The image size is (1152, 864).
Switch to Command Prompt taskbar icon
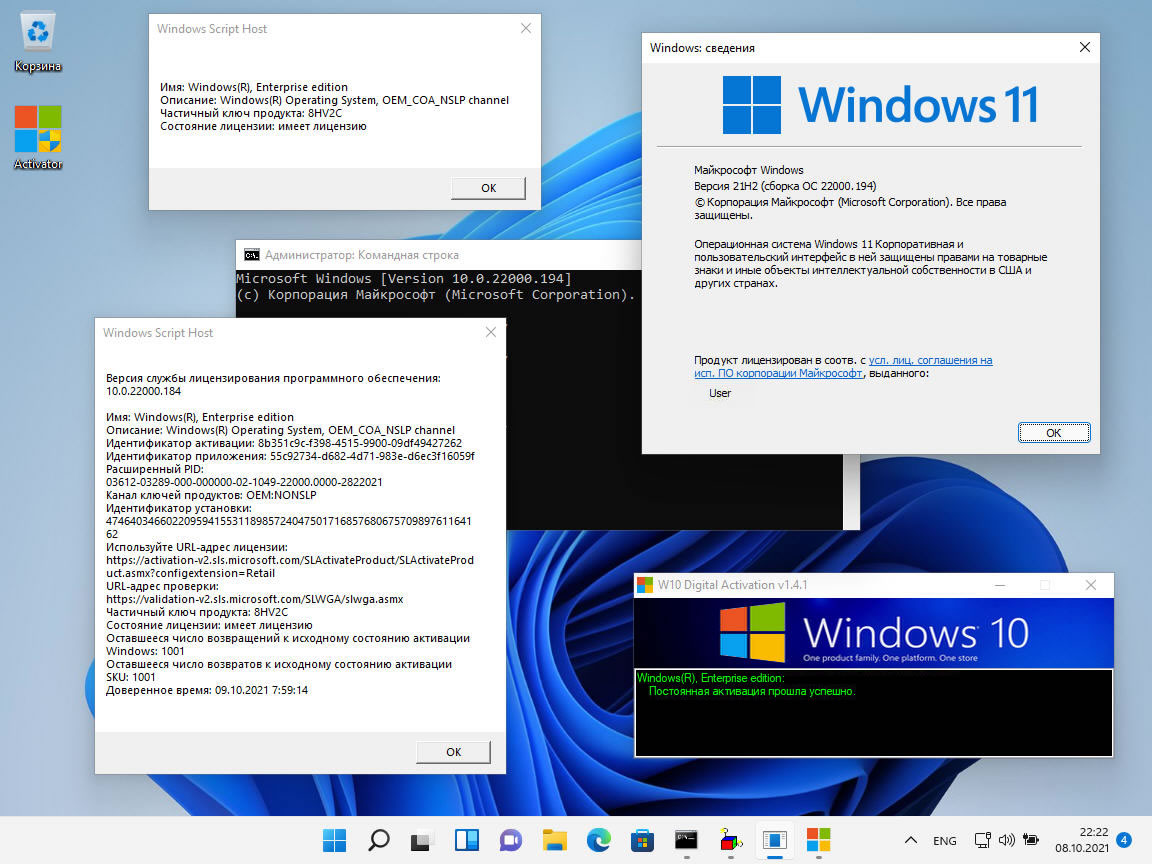pos(686,840)
